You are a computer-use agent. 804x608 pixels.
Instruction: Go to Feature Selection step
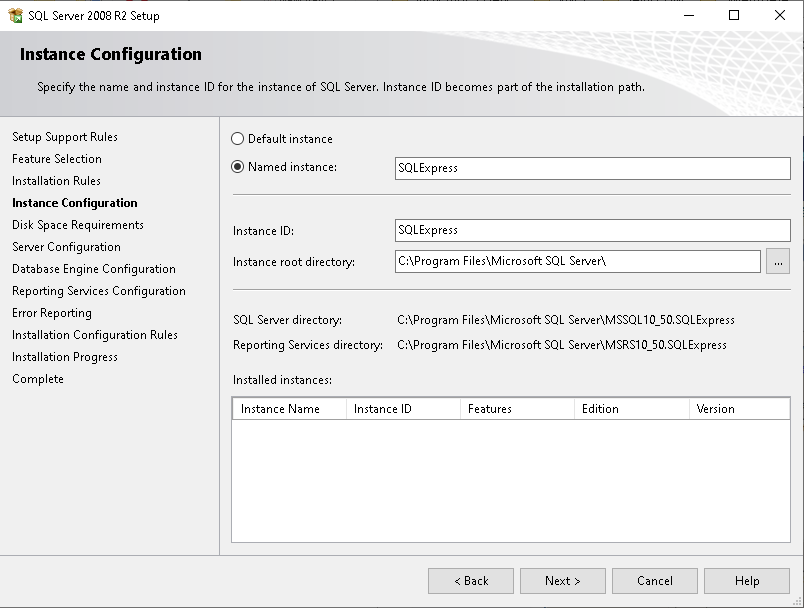57,159
